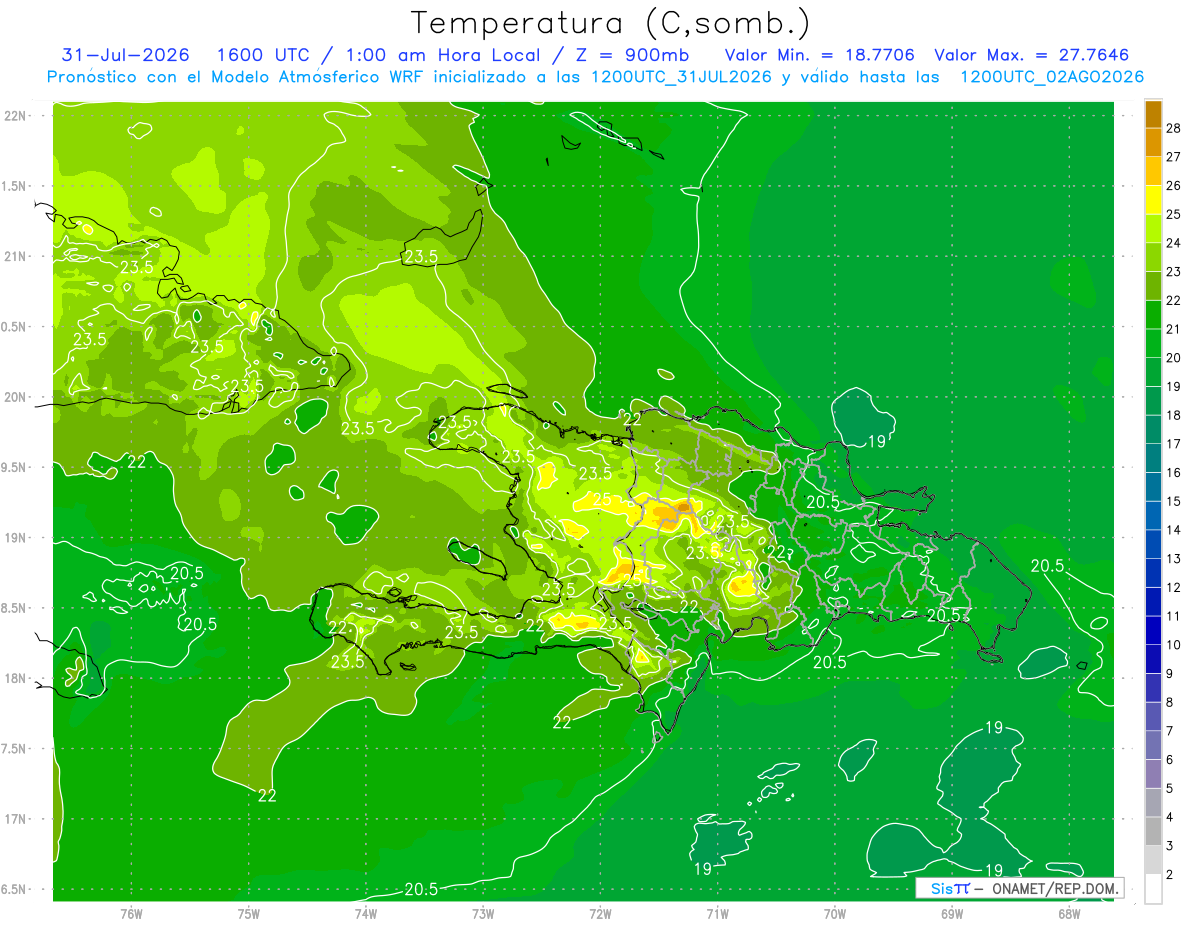Click the 'Temperatura (C,somb.)' chart title

coord(611,23)
